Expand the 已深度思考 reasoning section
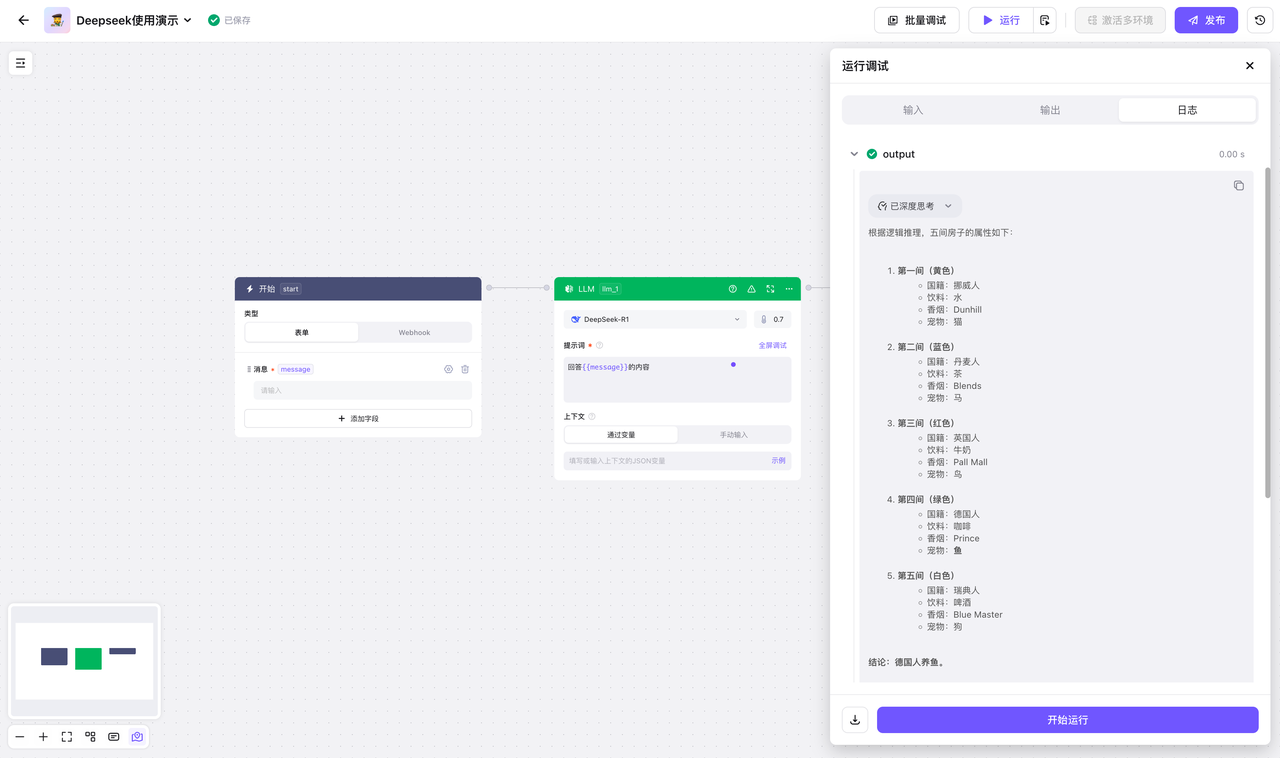 click(x=914, y=206)
